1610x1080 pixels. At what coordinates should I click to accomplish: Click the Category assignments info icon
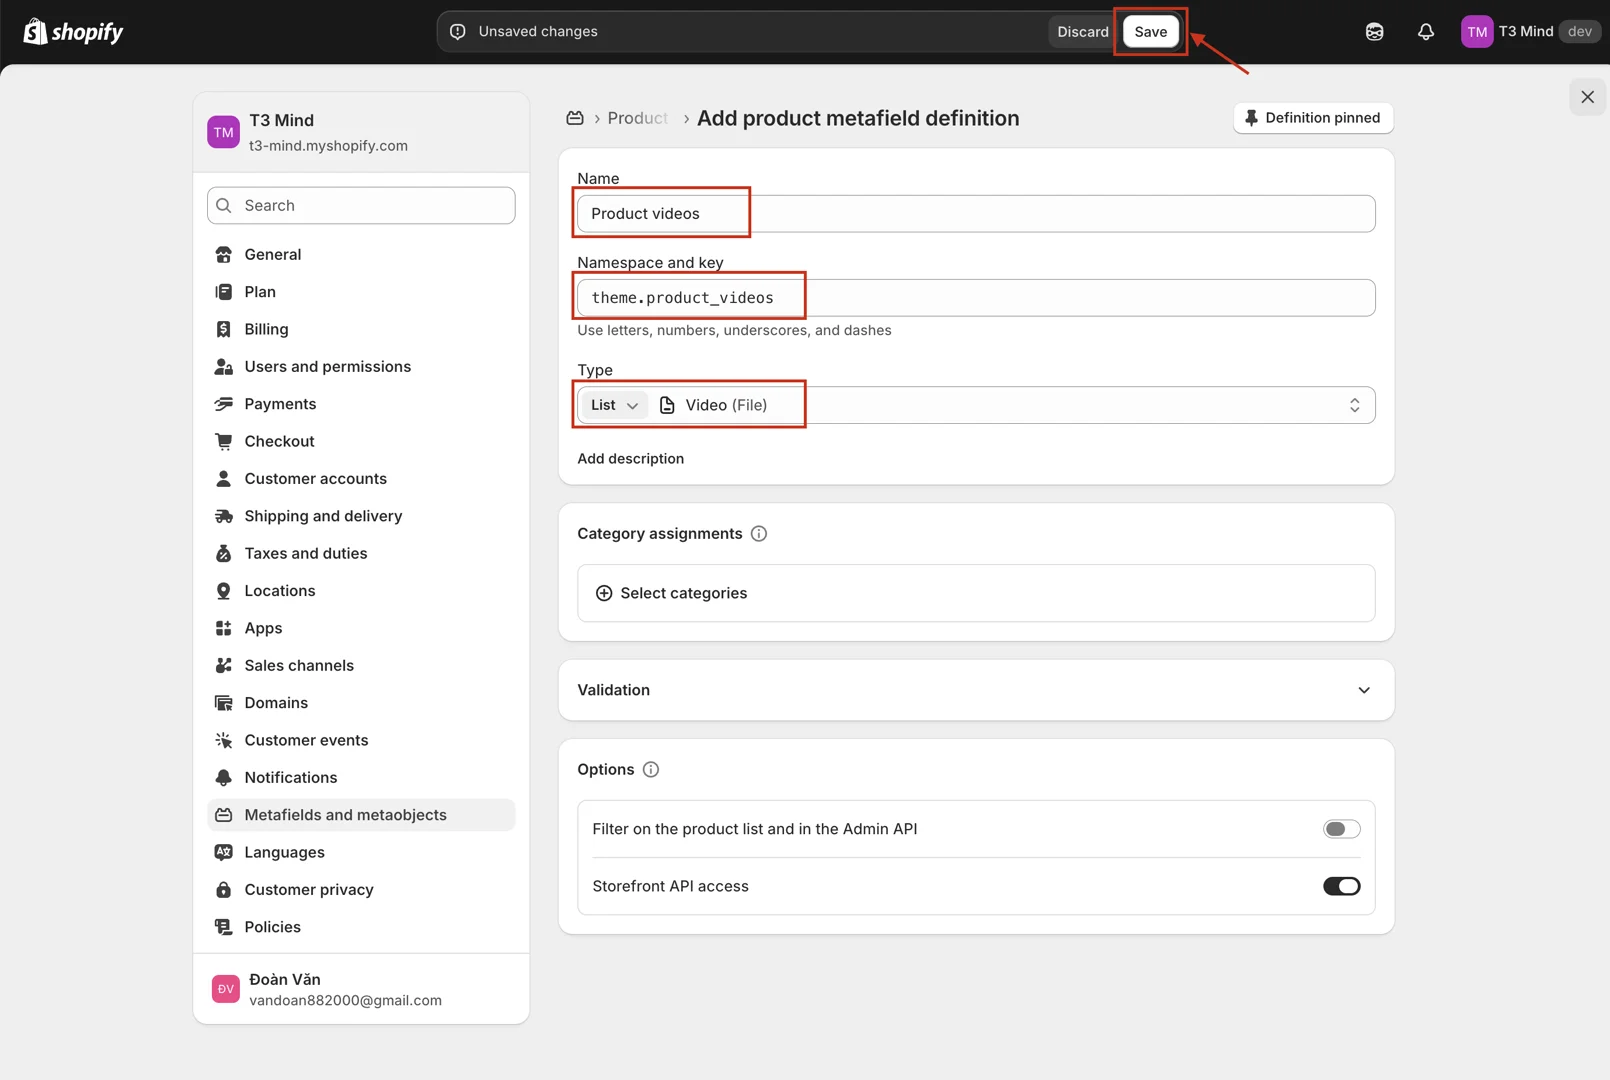(759, 534)
